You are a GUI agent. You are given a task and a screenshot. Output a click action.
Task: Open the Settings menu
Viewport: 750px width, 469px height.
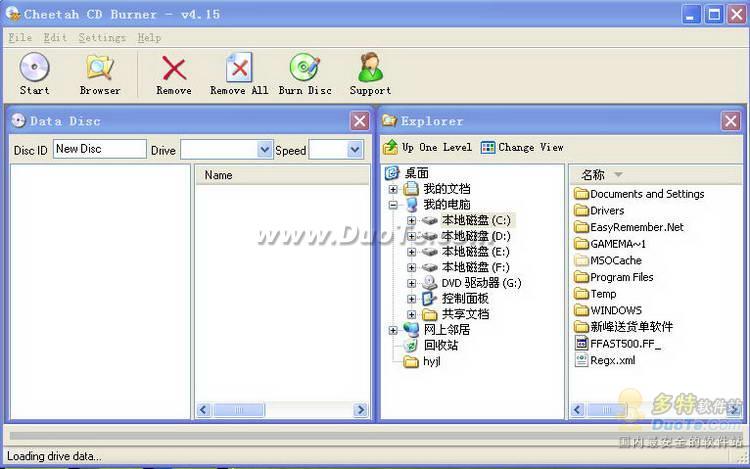point(102,37)
